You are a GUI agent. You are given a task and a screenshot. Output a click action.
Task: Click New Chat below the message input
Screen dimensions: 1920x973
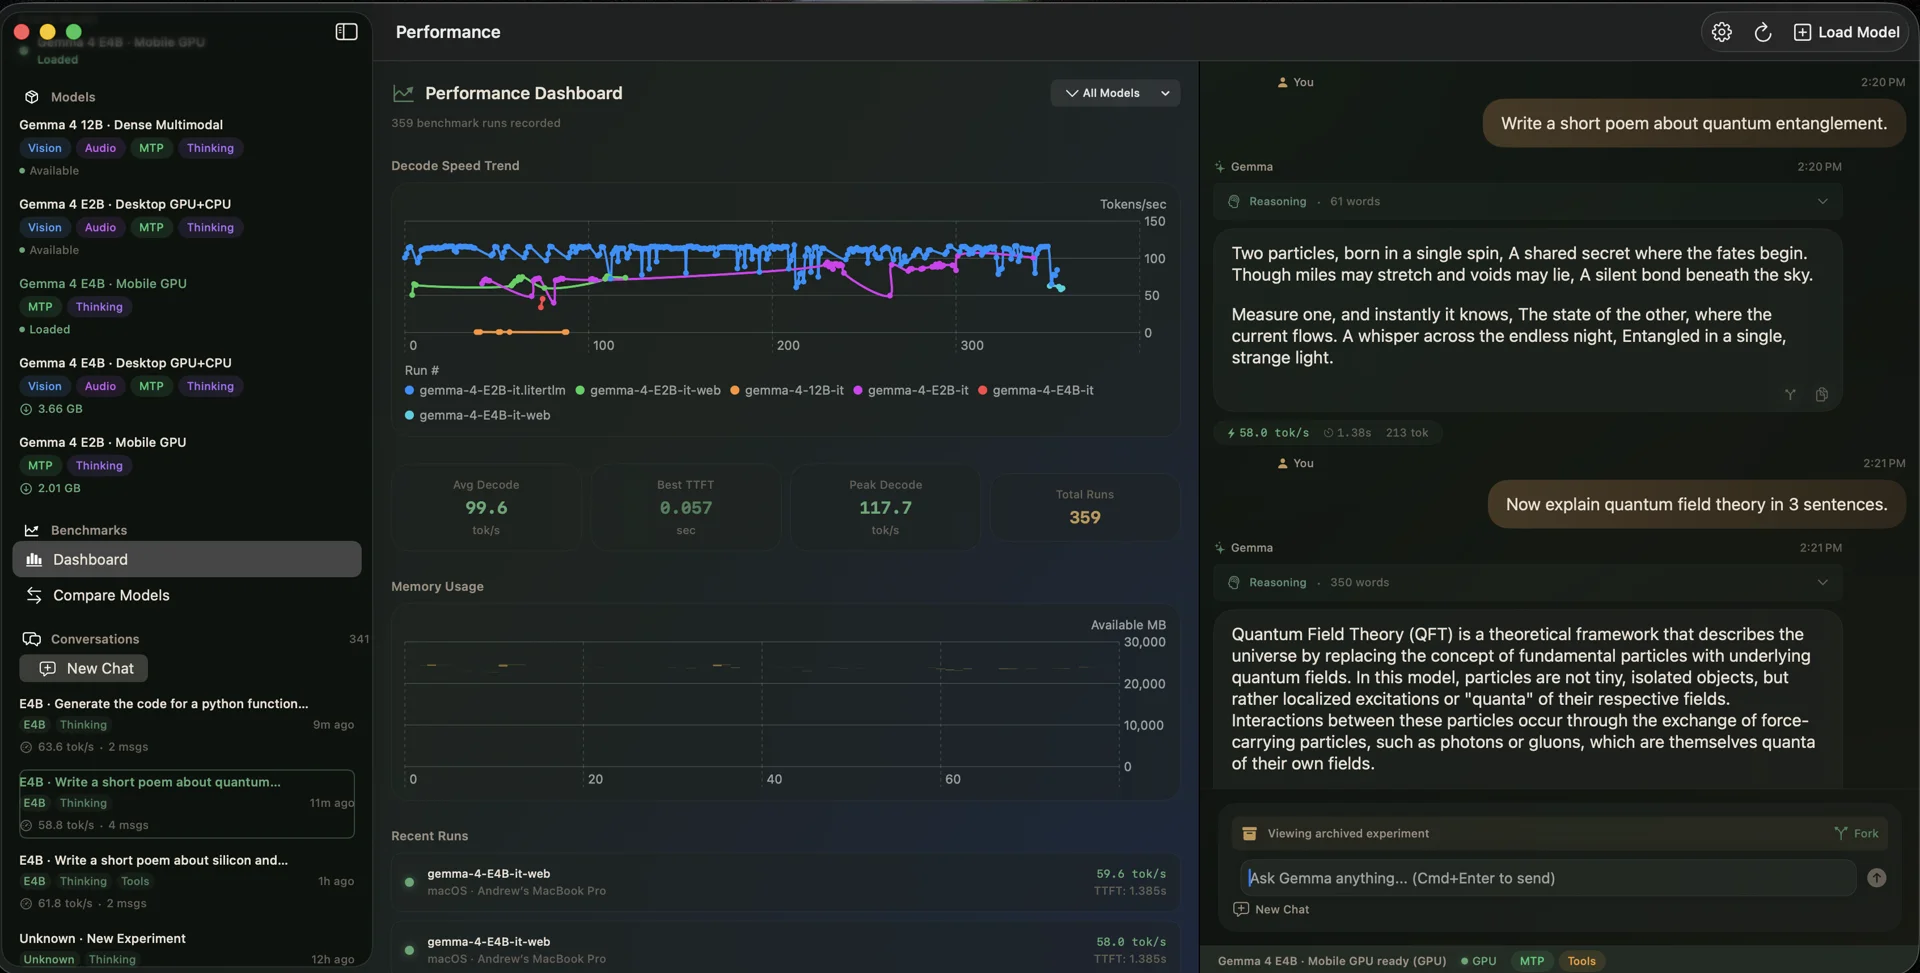coord(1271,909)
